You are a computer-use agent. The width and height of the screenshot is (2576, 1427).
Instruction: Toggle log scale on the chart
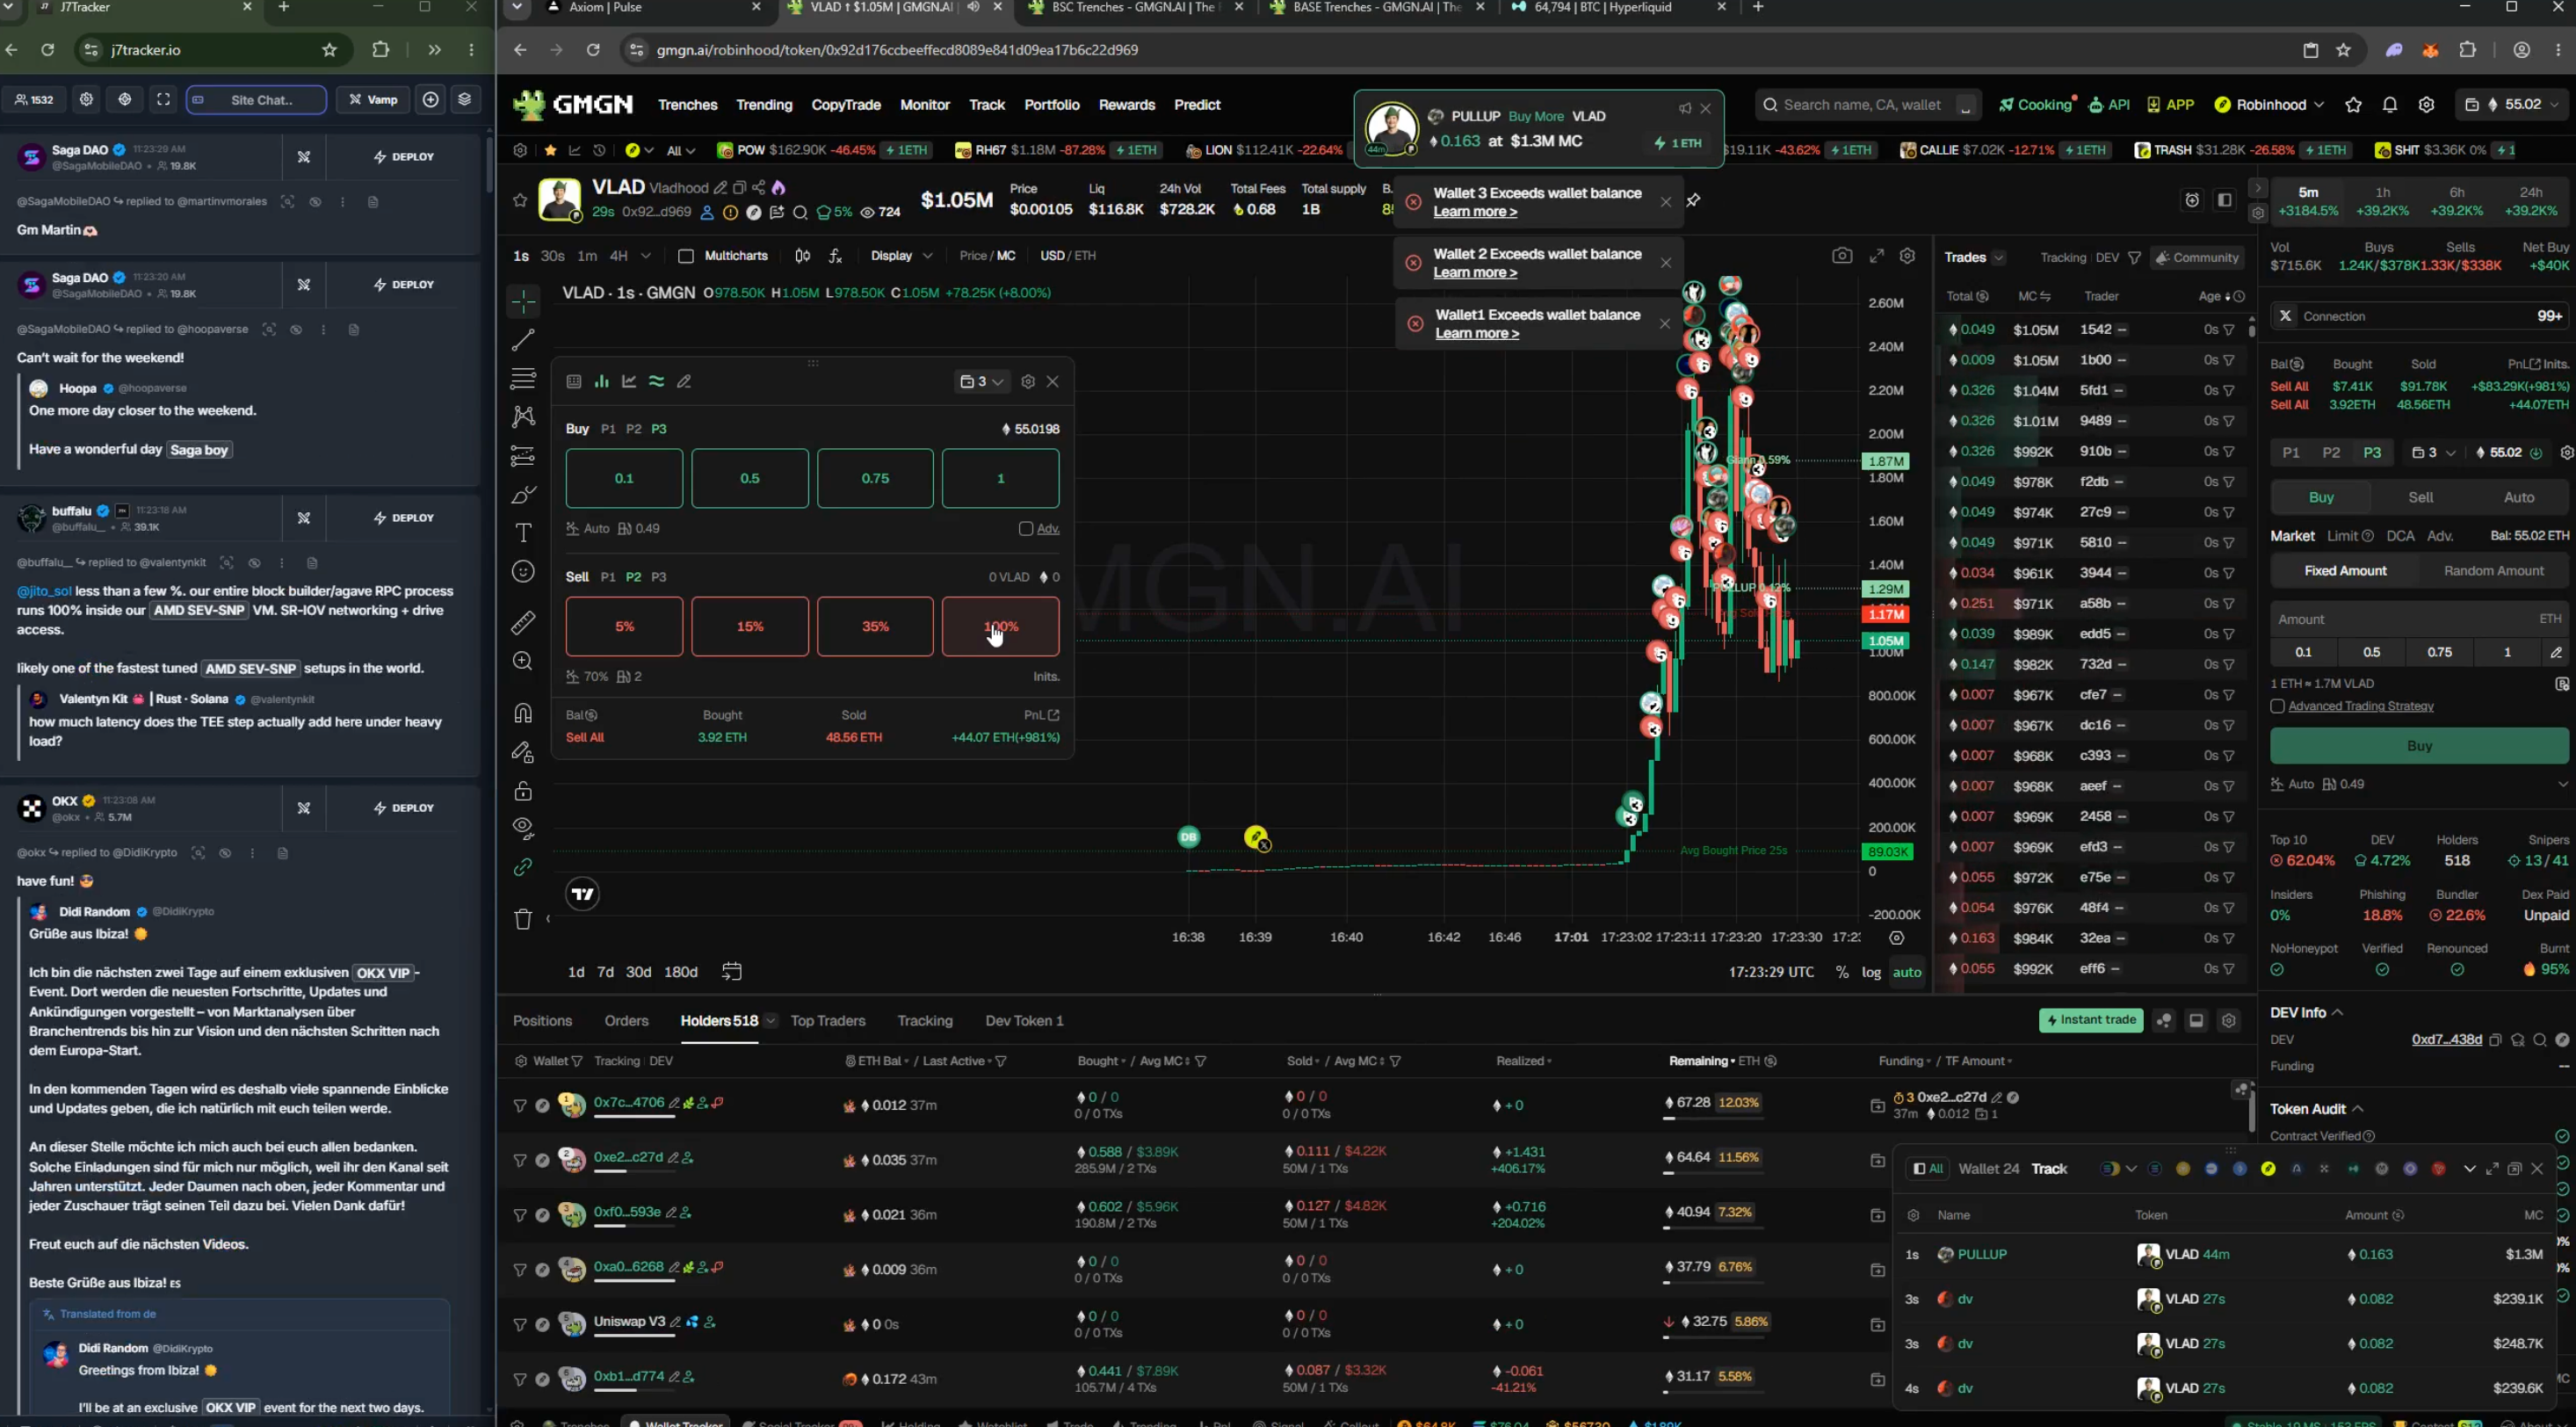[x=1871, y=973]
